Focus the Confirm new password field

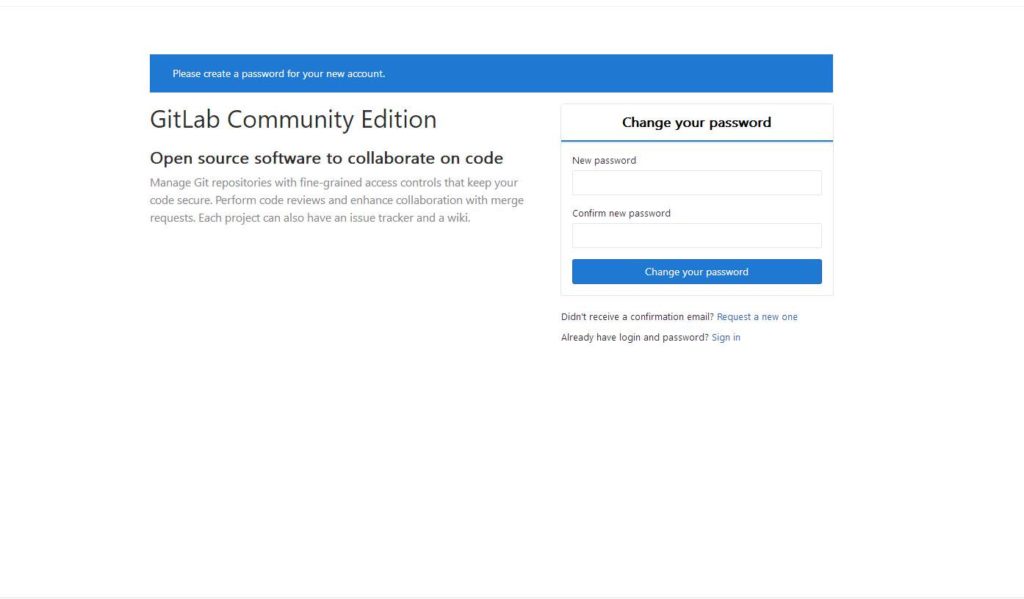point(696,236)
